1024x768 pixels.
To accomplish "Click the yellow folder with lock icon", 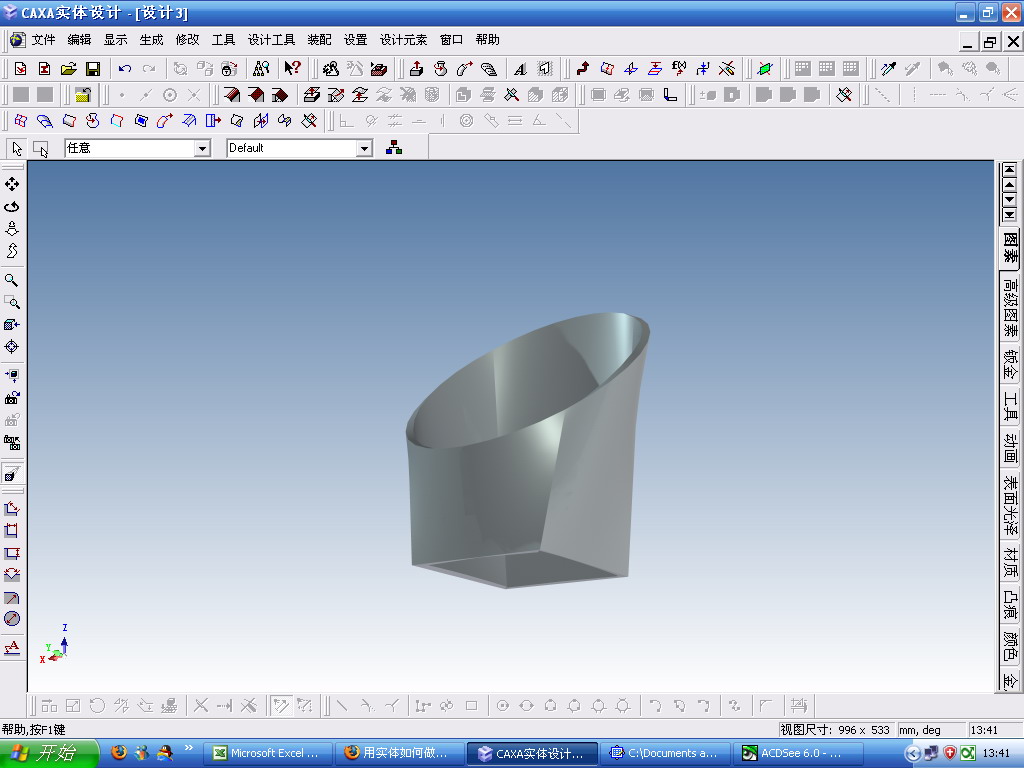I will pyautogui.click(x=82, y=95).
